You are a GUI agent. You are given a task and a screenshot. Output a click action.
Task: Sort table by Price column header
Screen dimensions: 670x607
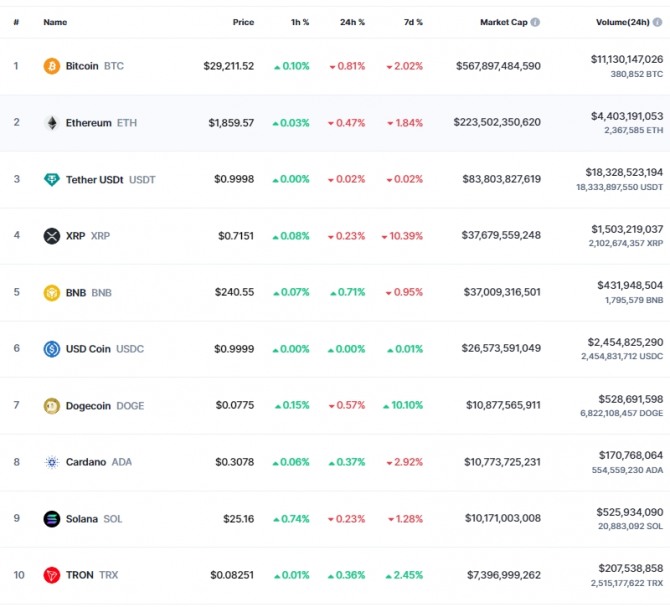coord(243,22)
